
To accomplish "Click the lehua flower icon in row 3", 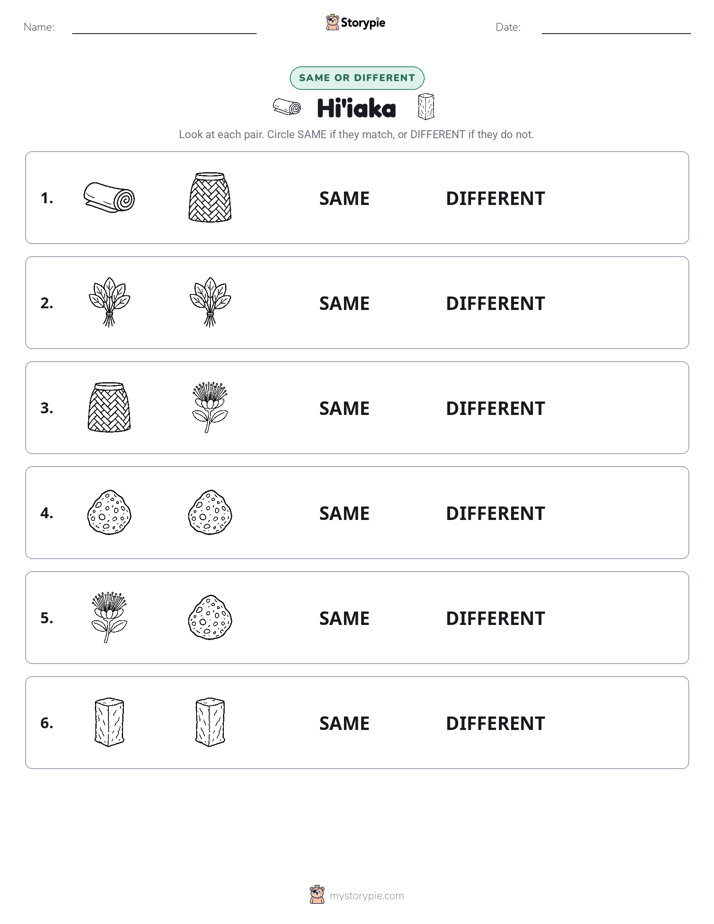I will pos(210,407).
